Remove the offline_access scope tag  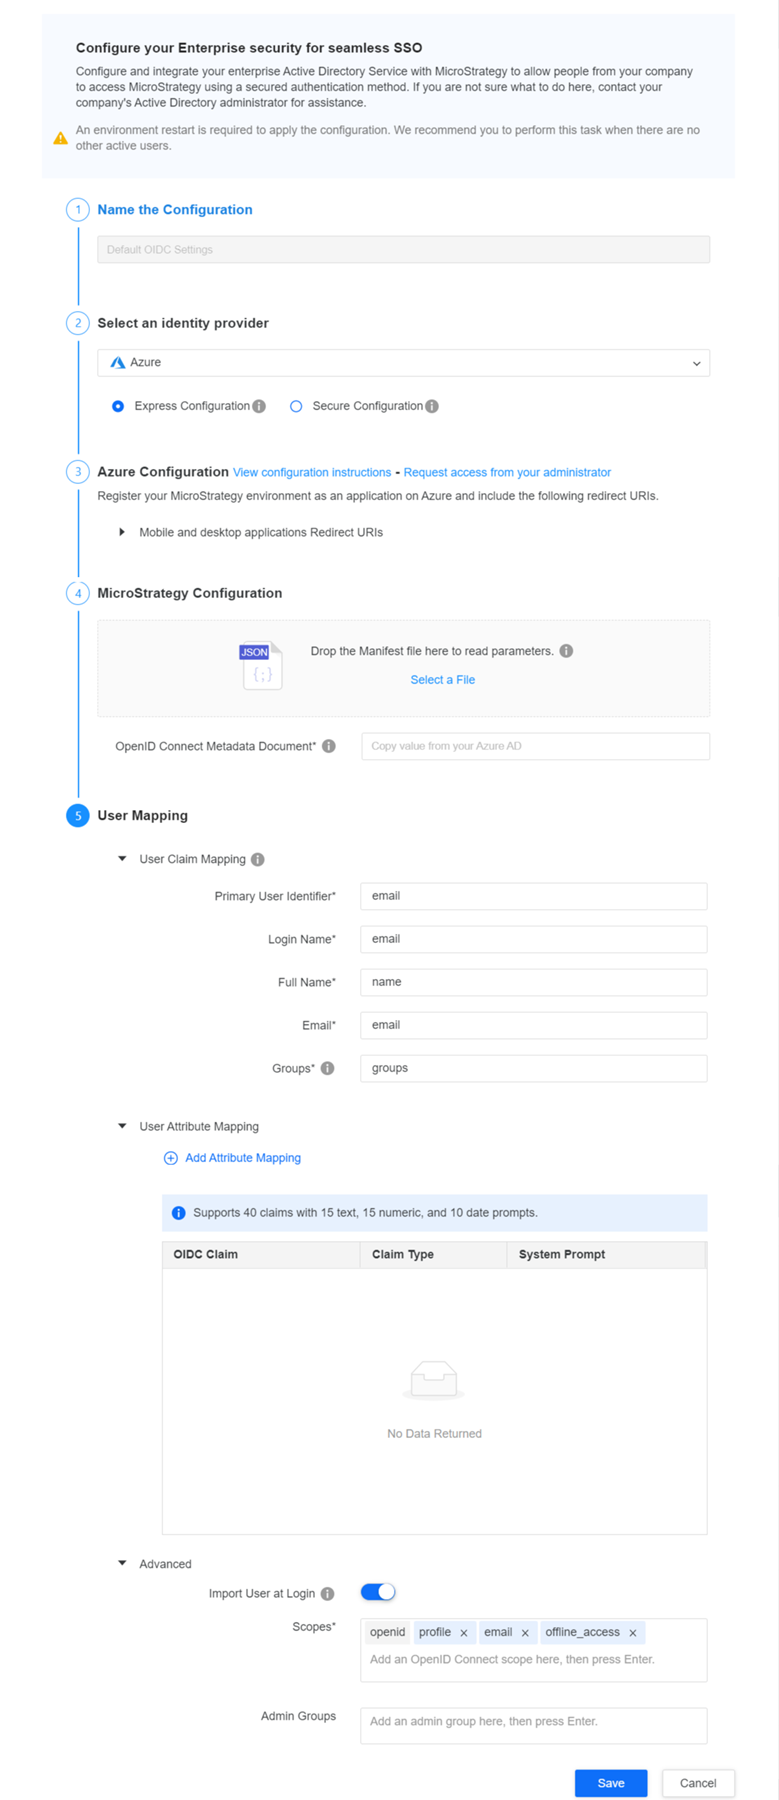coord(633,1633)
